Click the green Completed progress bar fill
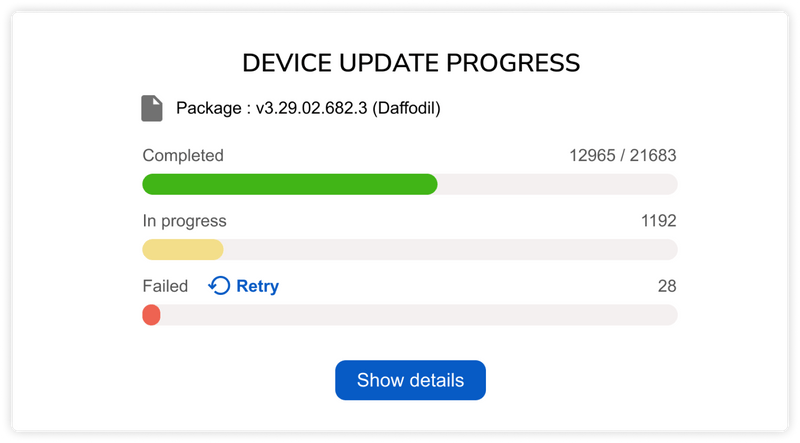The width and height of the screenshot is (800, 443). [x=290, y=184]
